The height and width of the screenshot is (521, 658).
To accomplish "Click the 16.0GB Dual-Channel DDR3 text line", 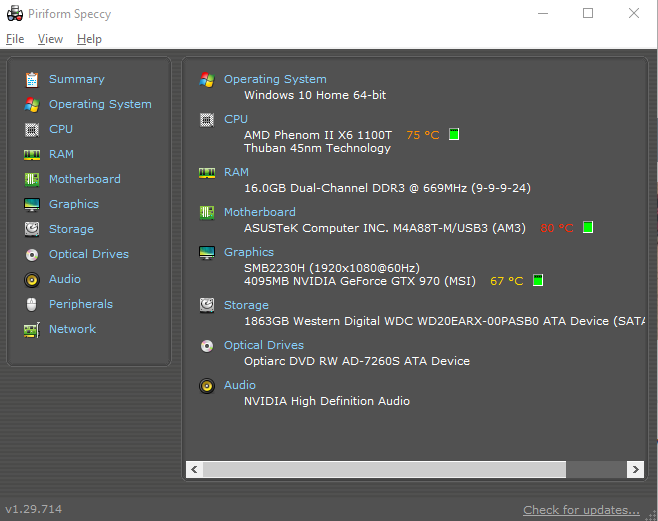I will pos(387,188).
